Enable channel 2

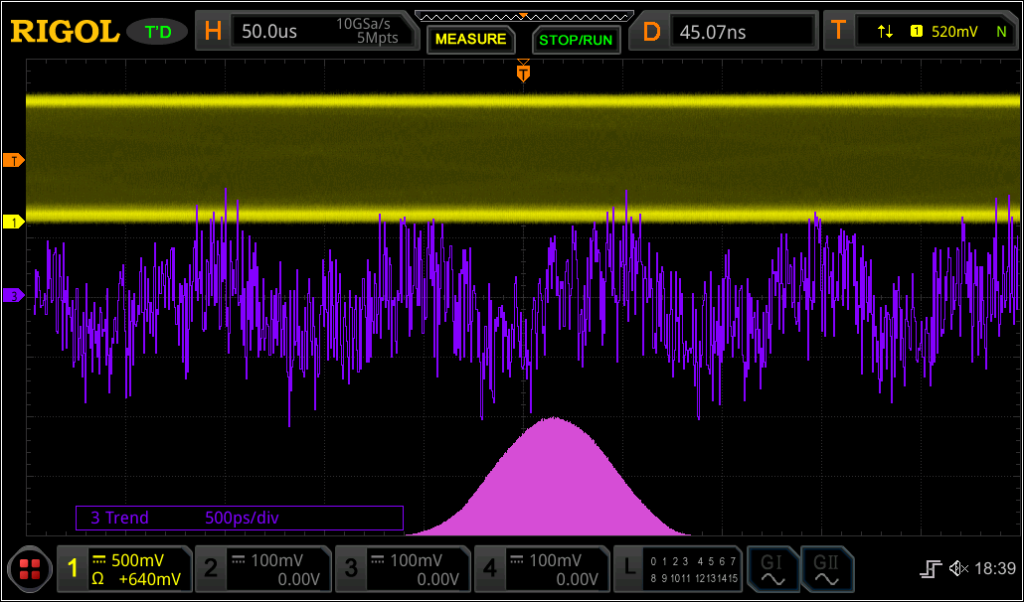coord(262,569)
